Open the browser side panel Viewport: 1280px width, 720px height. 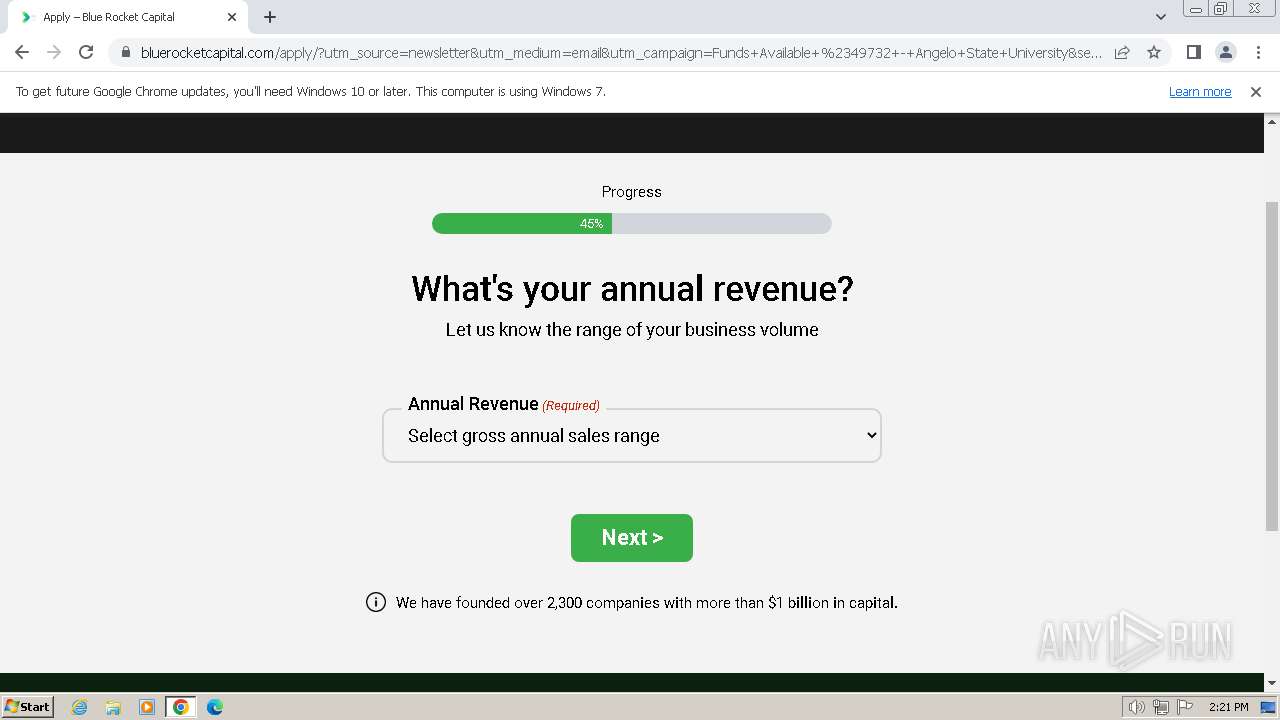click(x=1193, y=52)
